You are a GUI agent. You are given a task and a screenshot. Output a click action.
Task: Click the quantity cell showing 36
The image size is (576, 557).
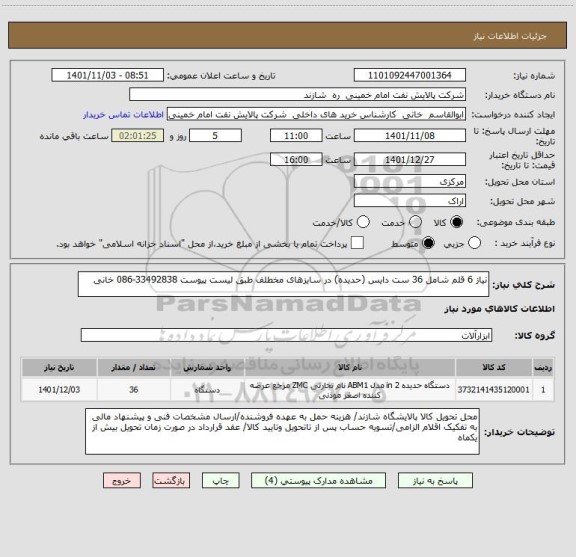click(133, 389)
